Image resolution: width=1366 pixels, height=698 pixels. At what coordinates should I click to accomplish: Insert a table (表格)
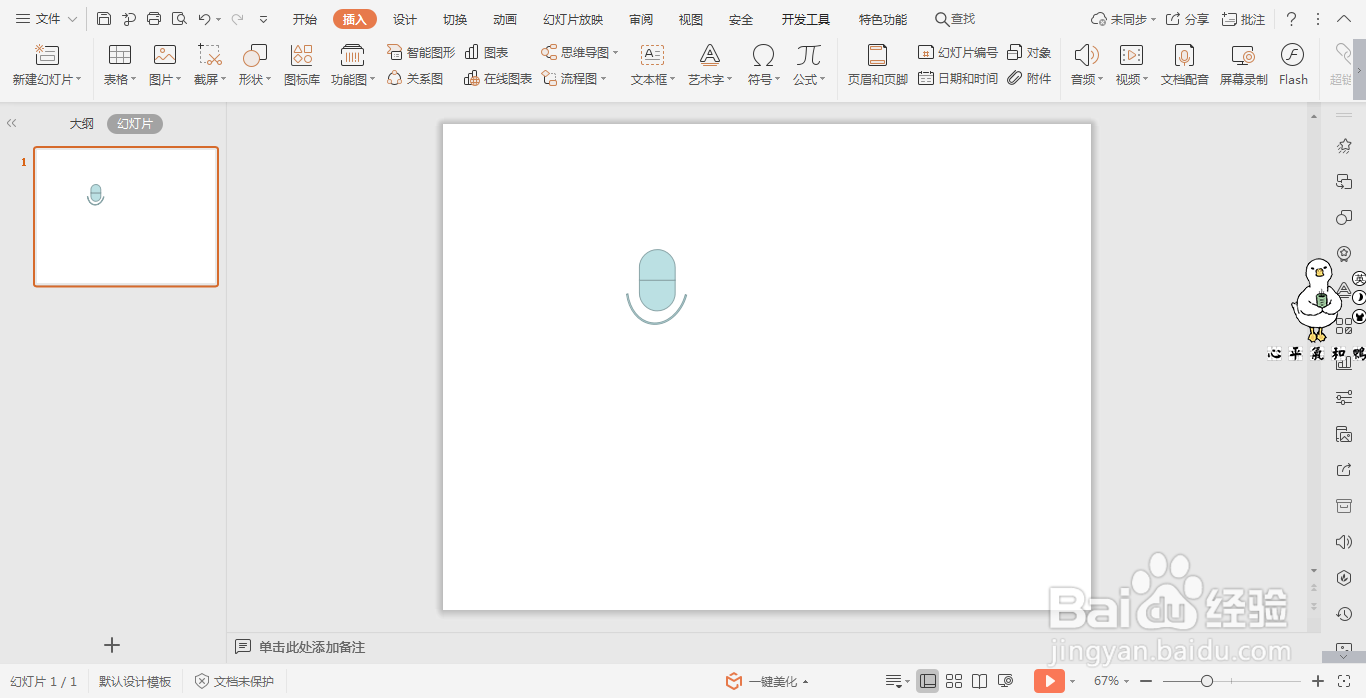tap(120, 65)
